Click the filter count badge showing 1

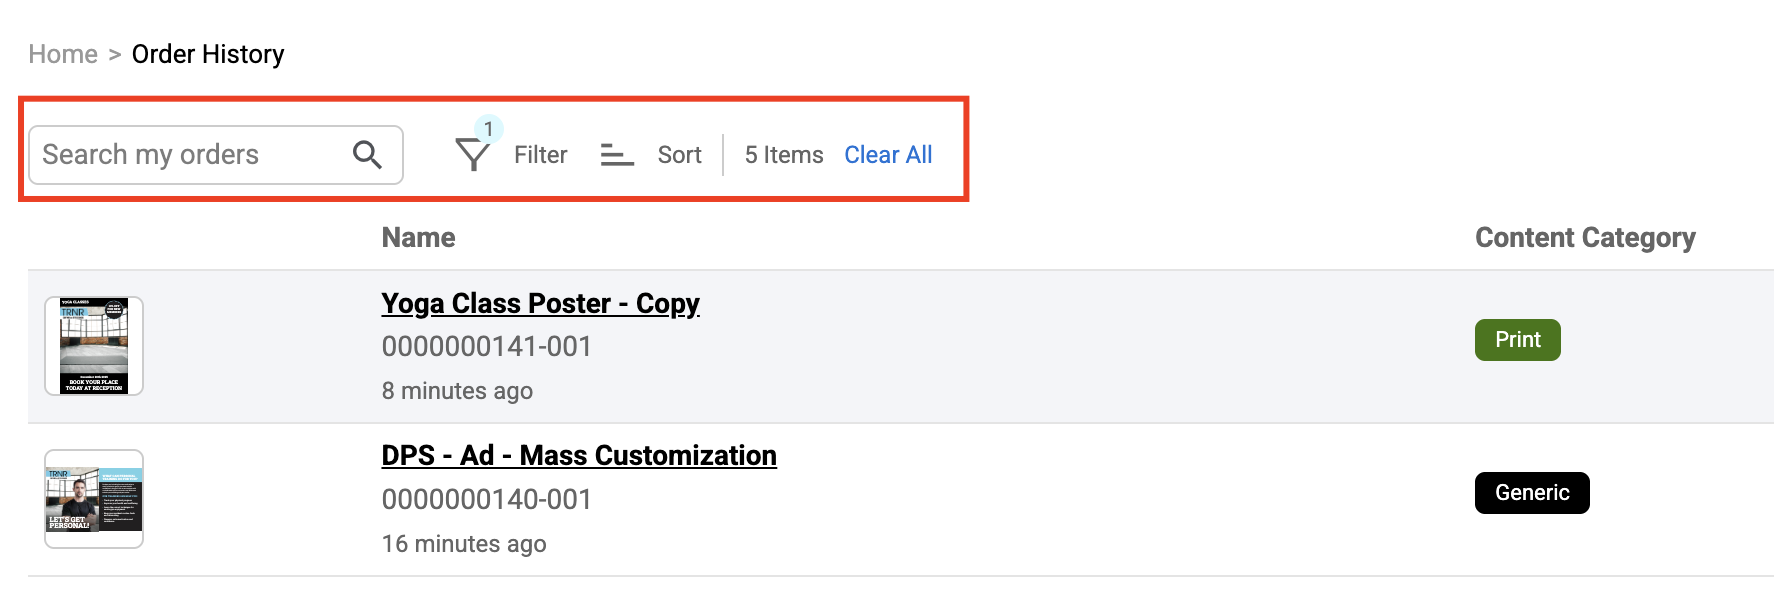(489, 129)
